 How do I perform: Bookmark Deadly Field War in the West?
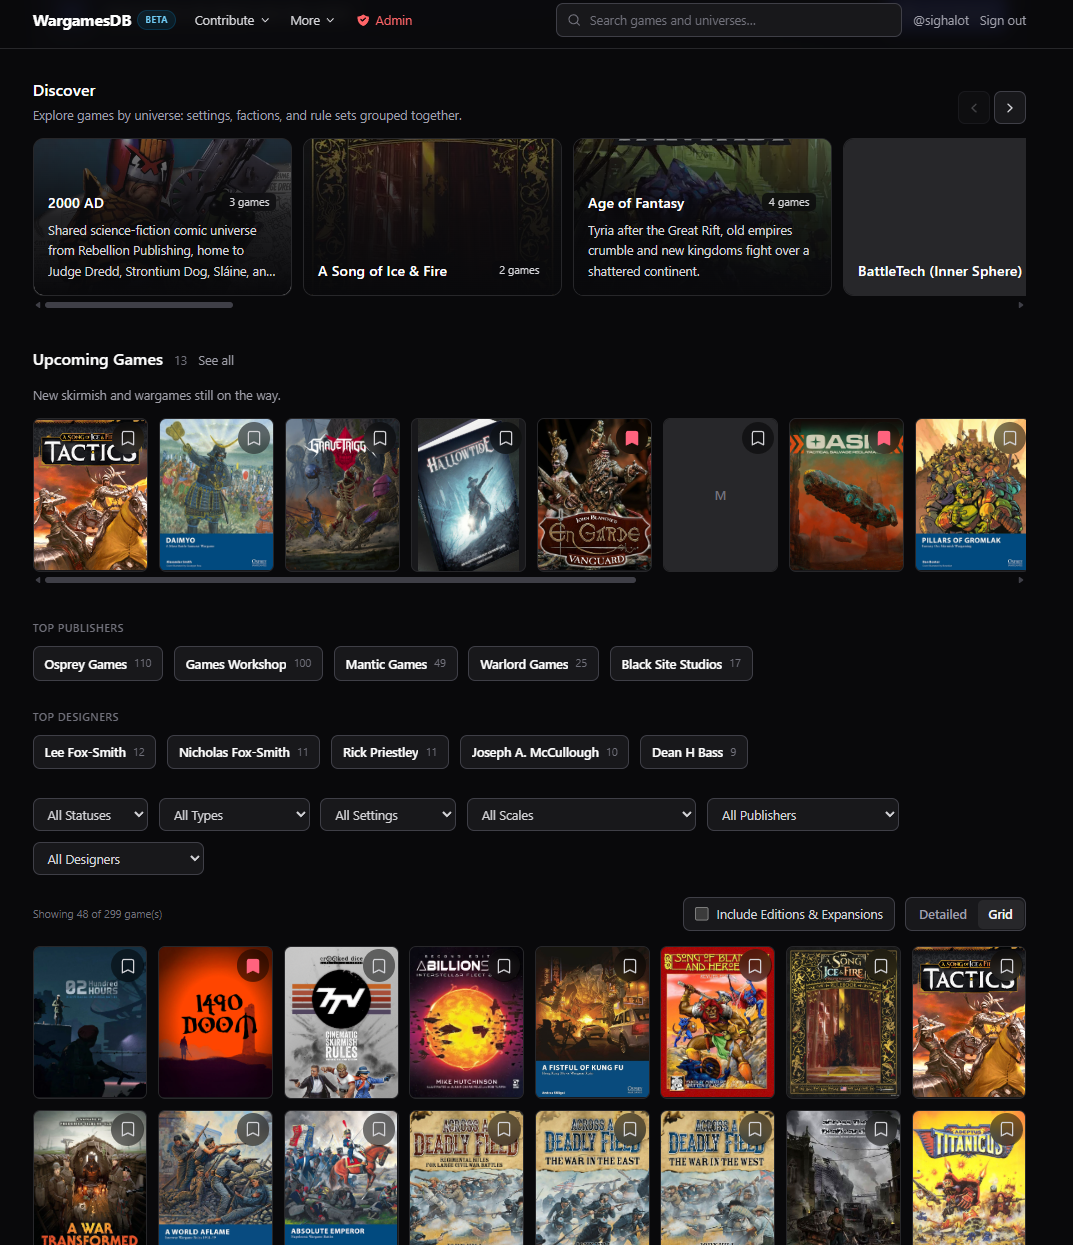[755, 1129]
